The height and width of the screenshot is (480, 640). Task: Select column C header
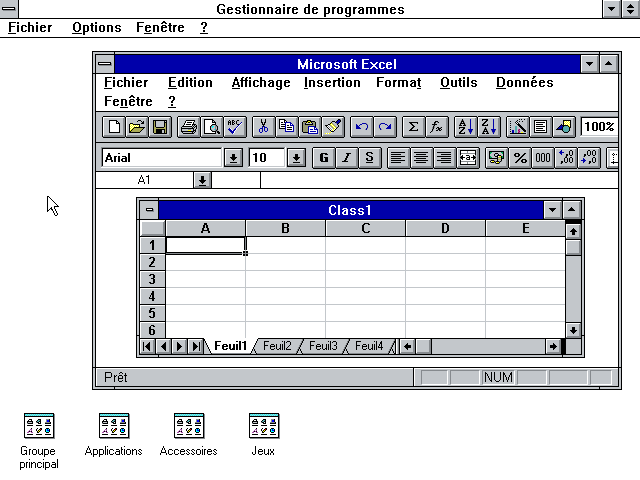coord(365,228)
